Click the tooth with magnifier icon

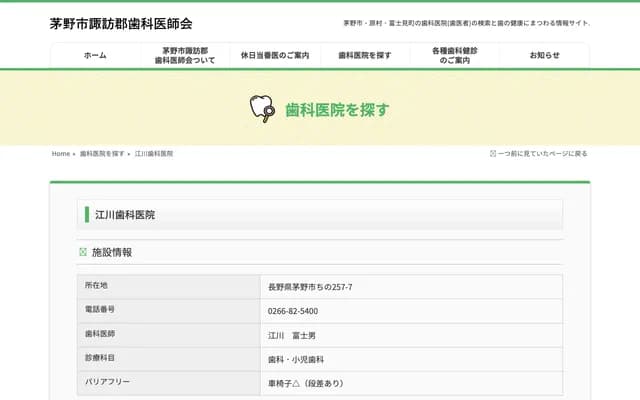(262, 109)
